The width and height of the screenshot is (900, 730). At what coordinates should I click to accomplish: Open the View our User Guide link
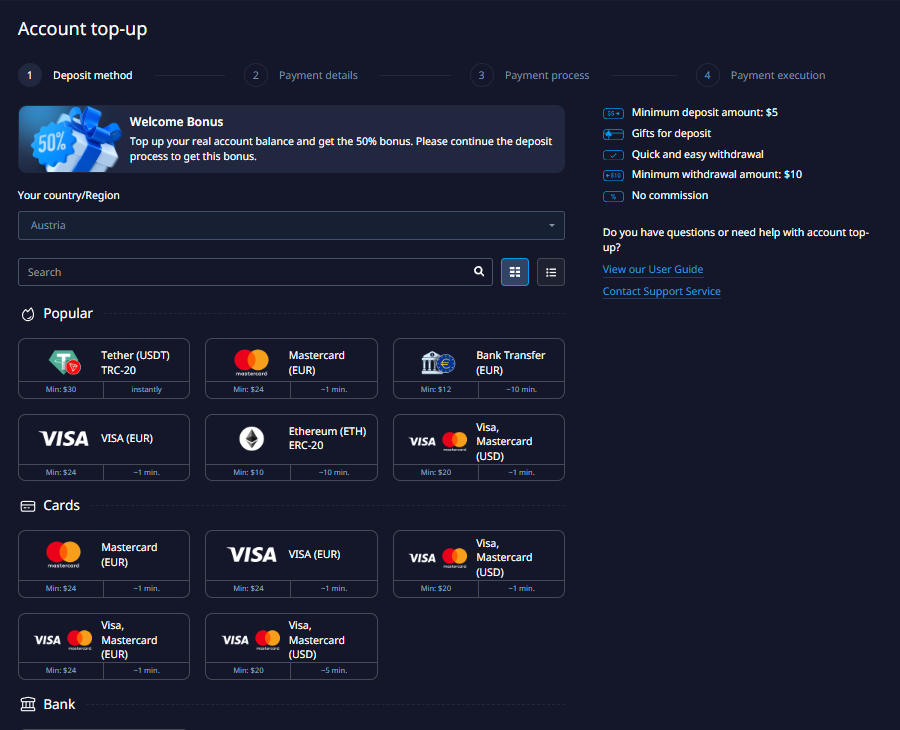tap(653, 269)
